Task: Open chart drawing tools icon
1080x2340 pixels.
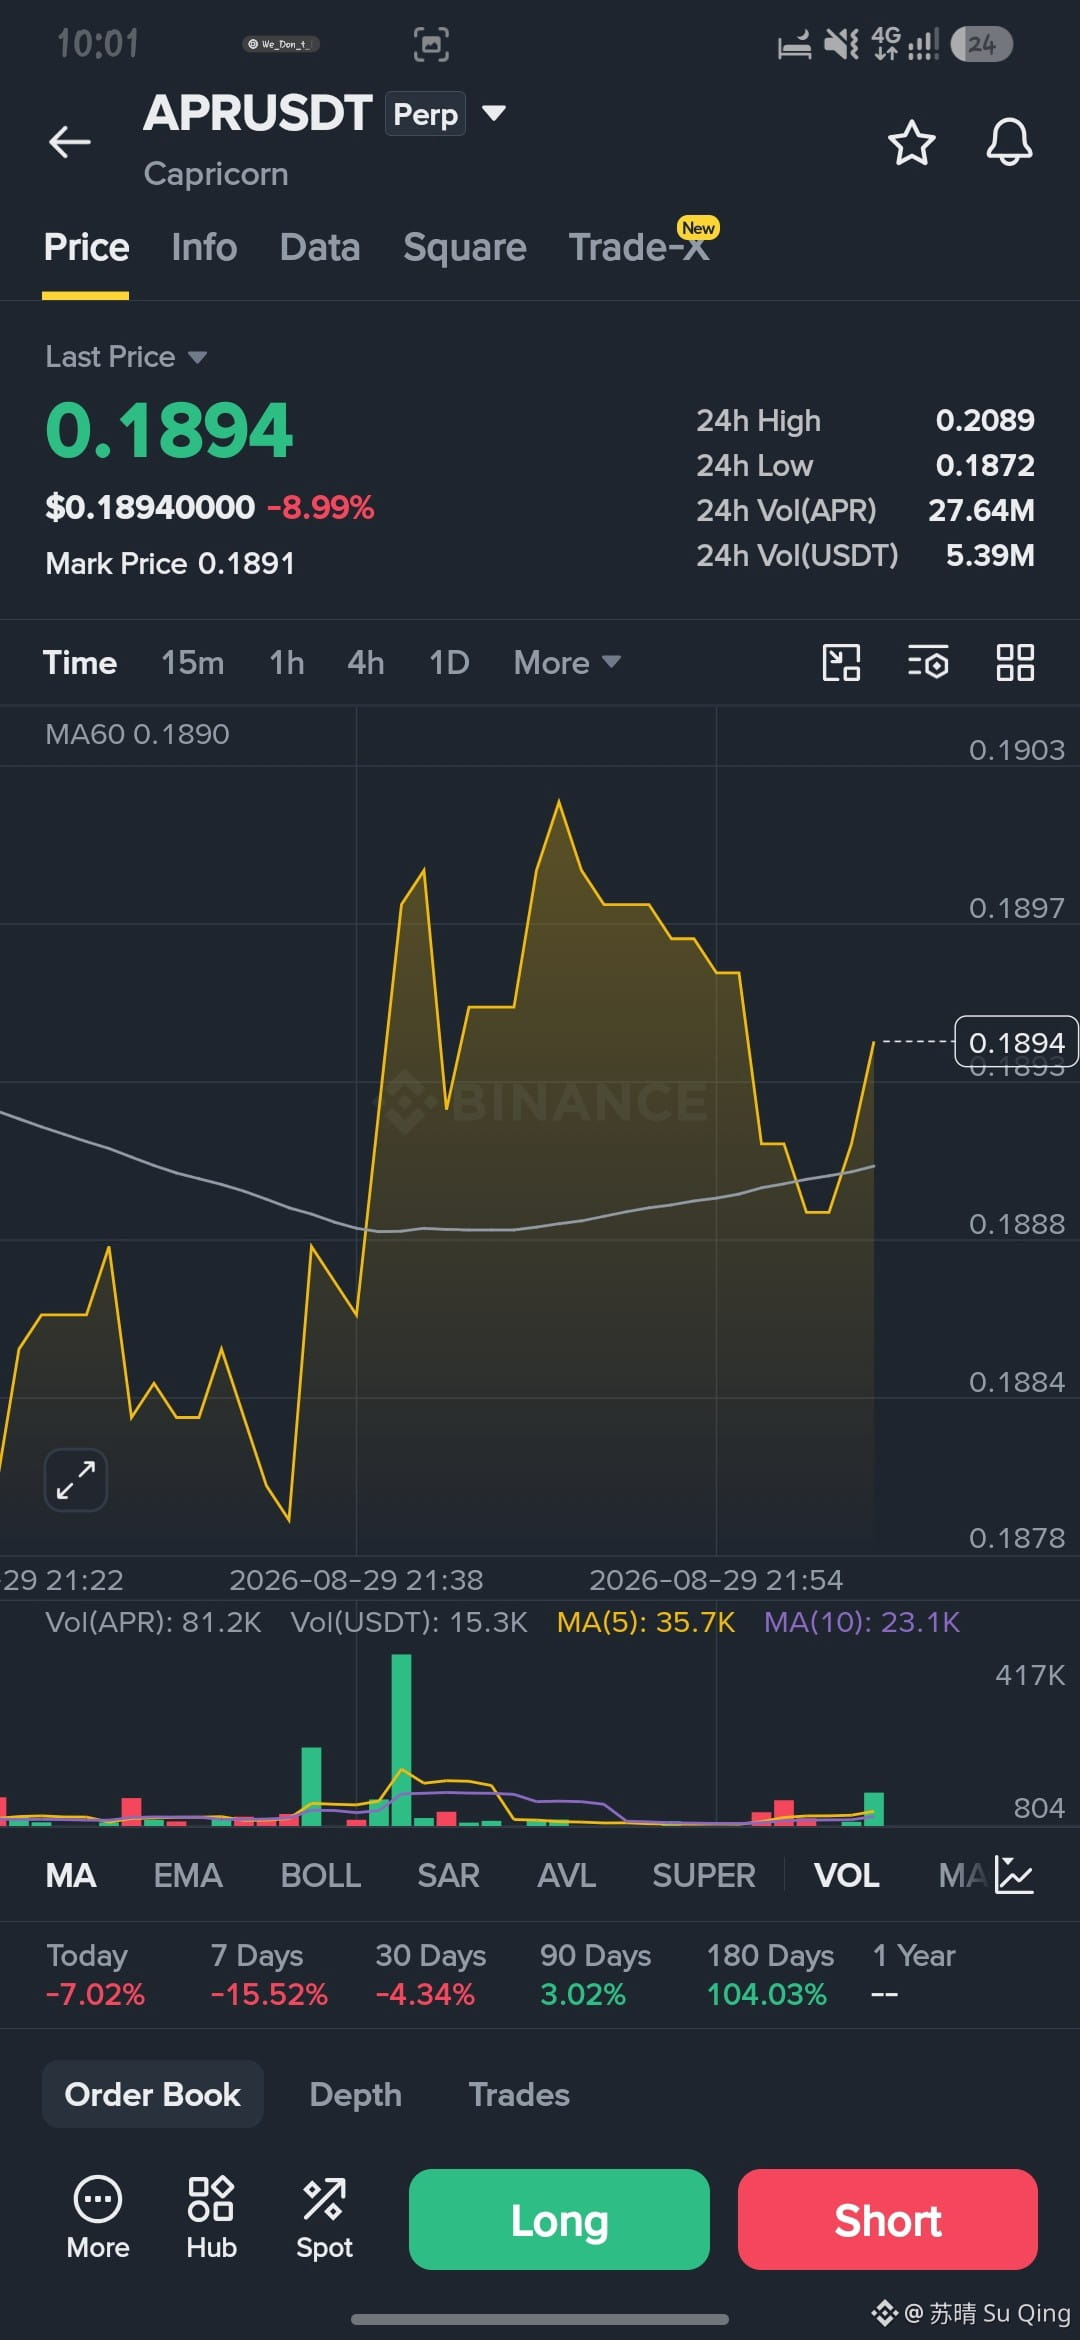Action: [841, 662]
